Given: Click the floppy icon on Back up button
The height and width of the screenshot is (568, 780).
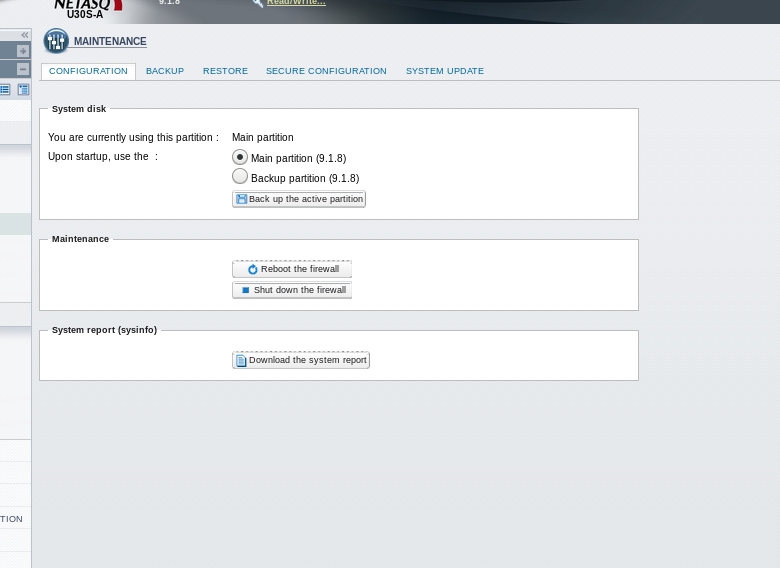Looking at the screenshot, I should click(x=241, y=199).
